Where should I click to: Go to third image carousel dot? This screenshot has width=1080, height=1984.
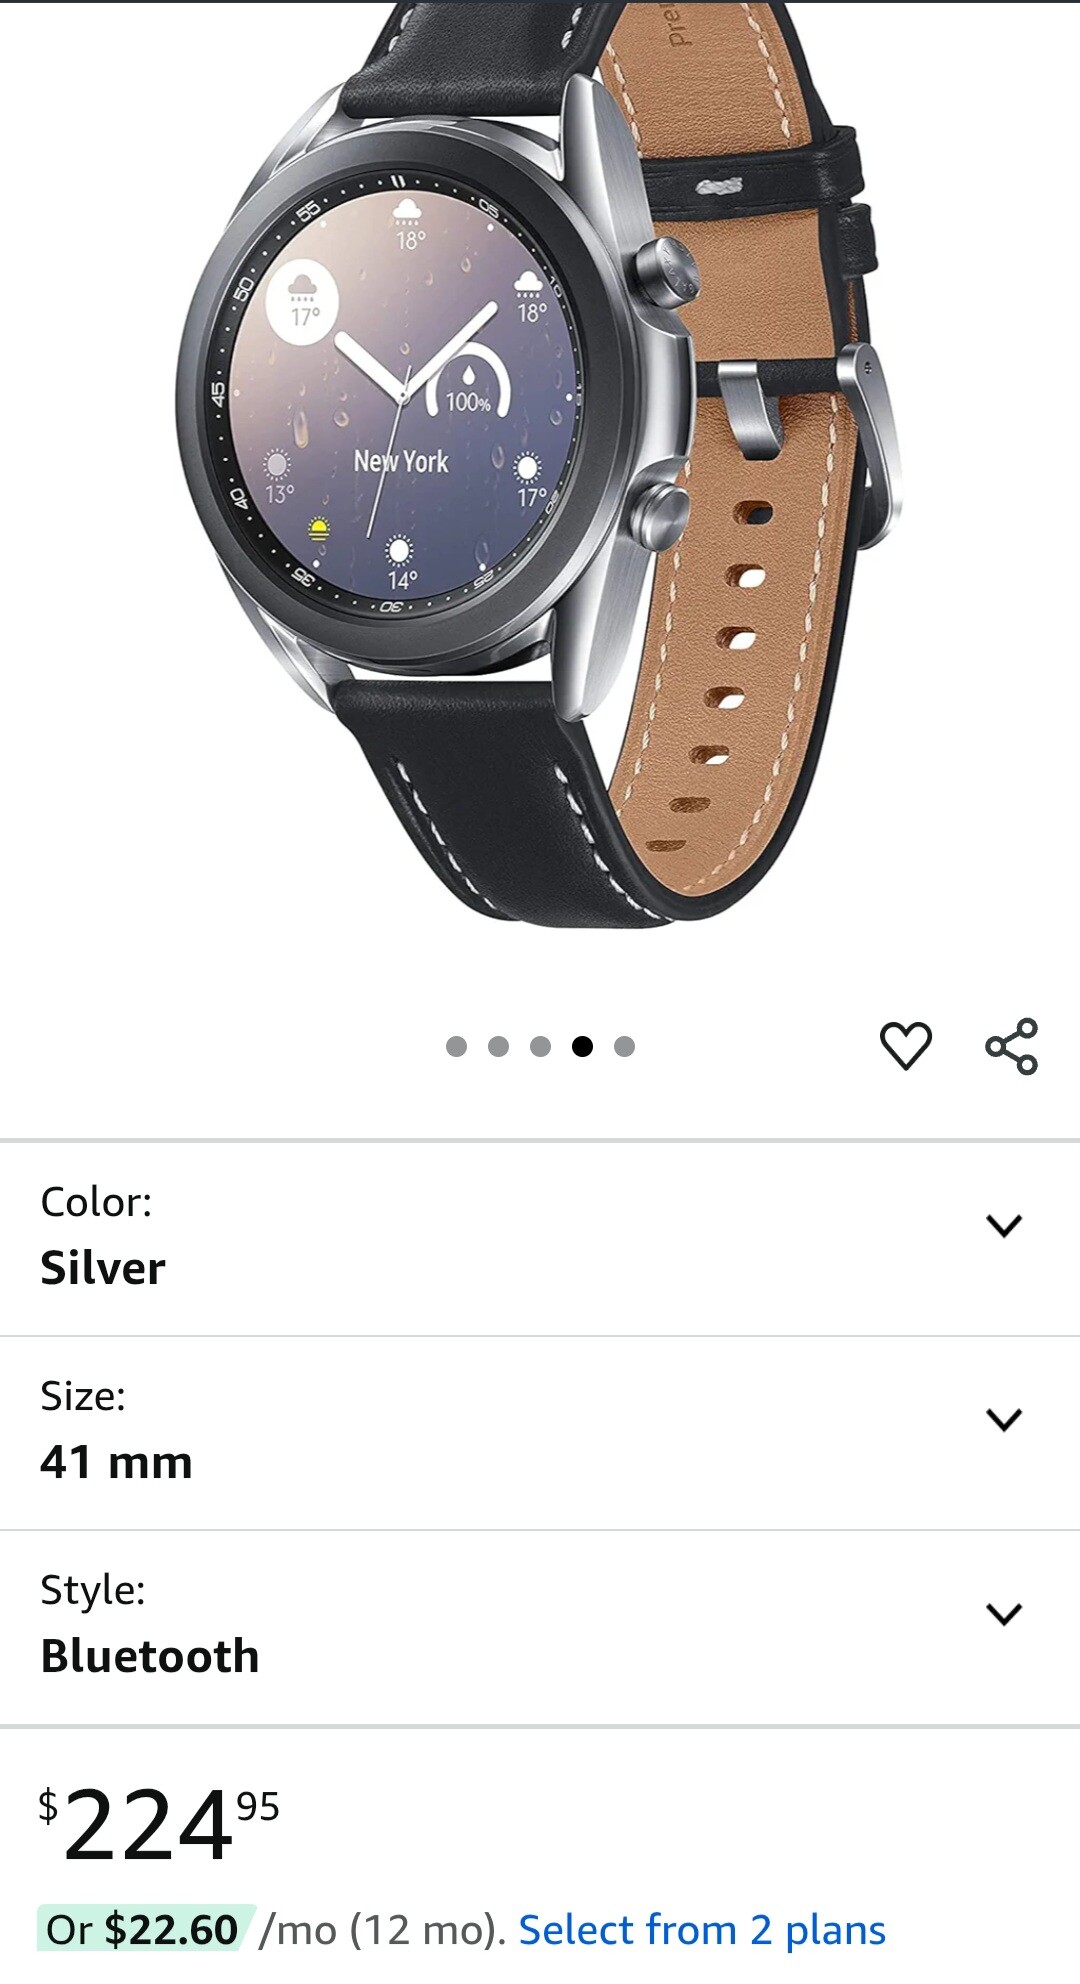540,1046
